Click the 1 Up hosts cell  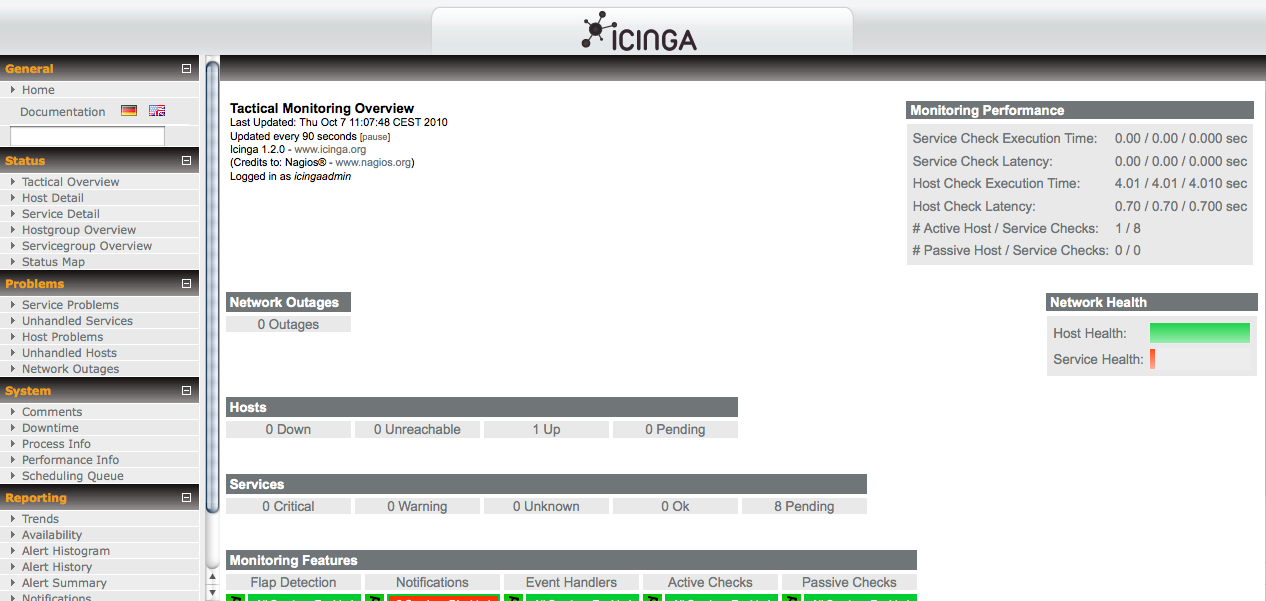tap(546, 430)
